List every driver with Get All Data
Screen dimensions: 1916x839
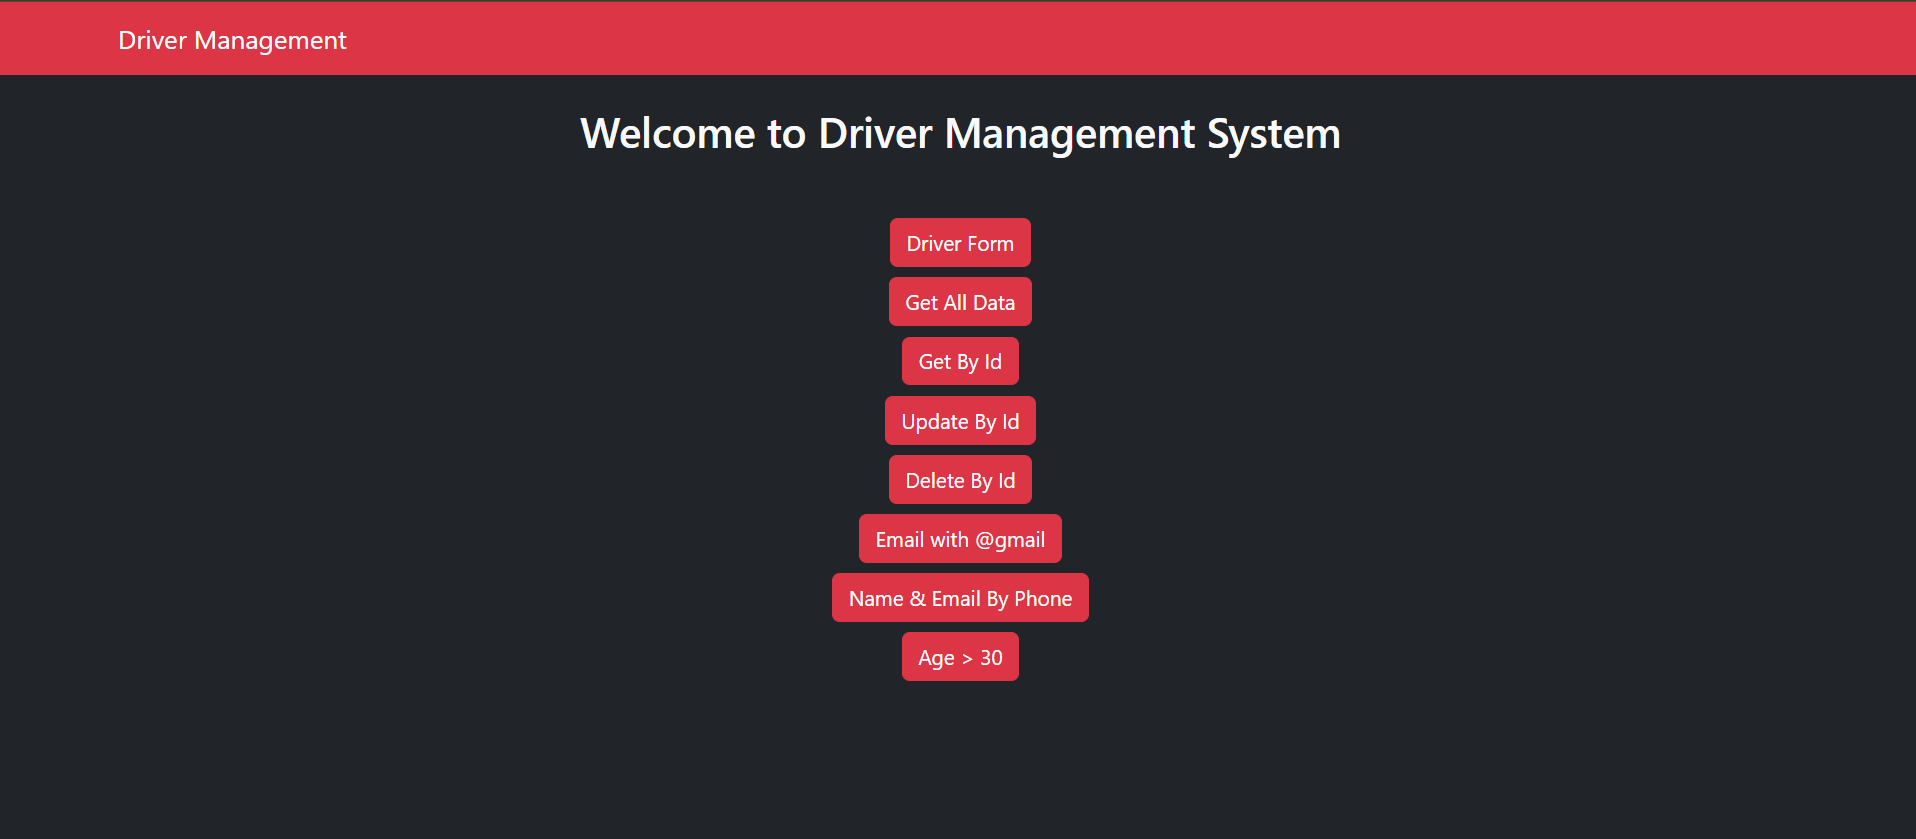click(959, 302)
